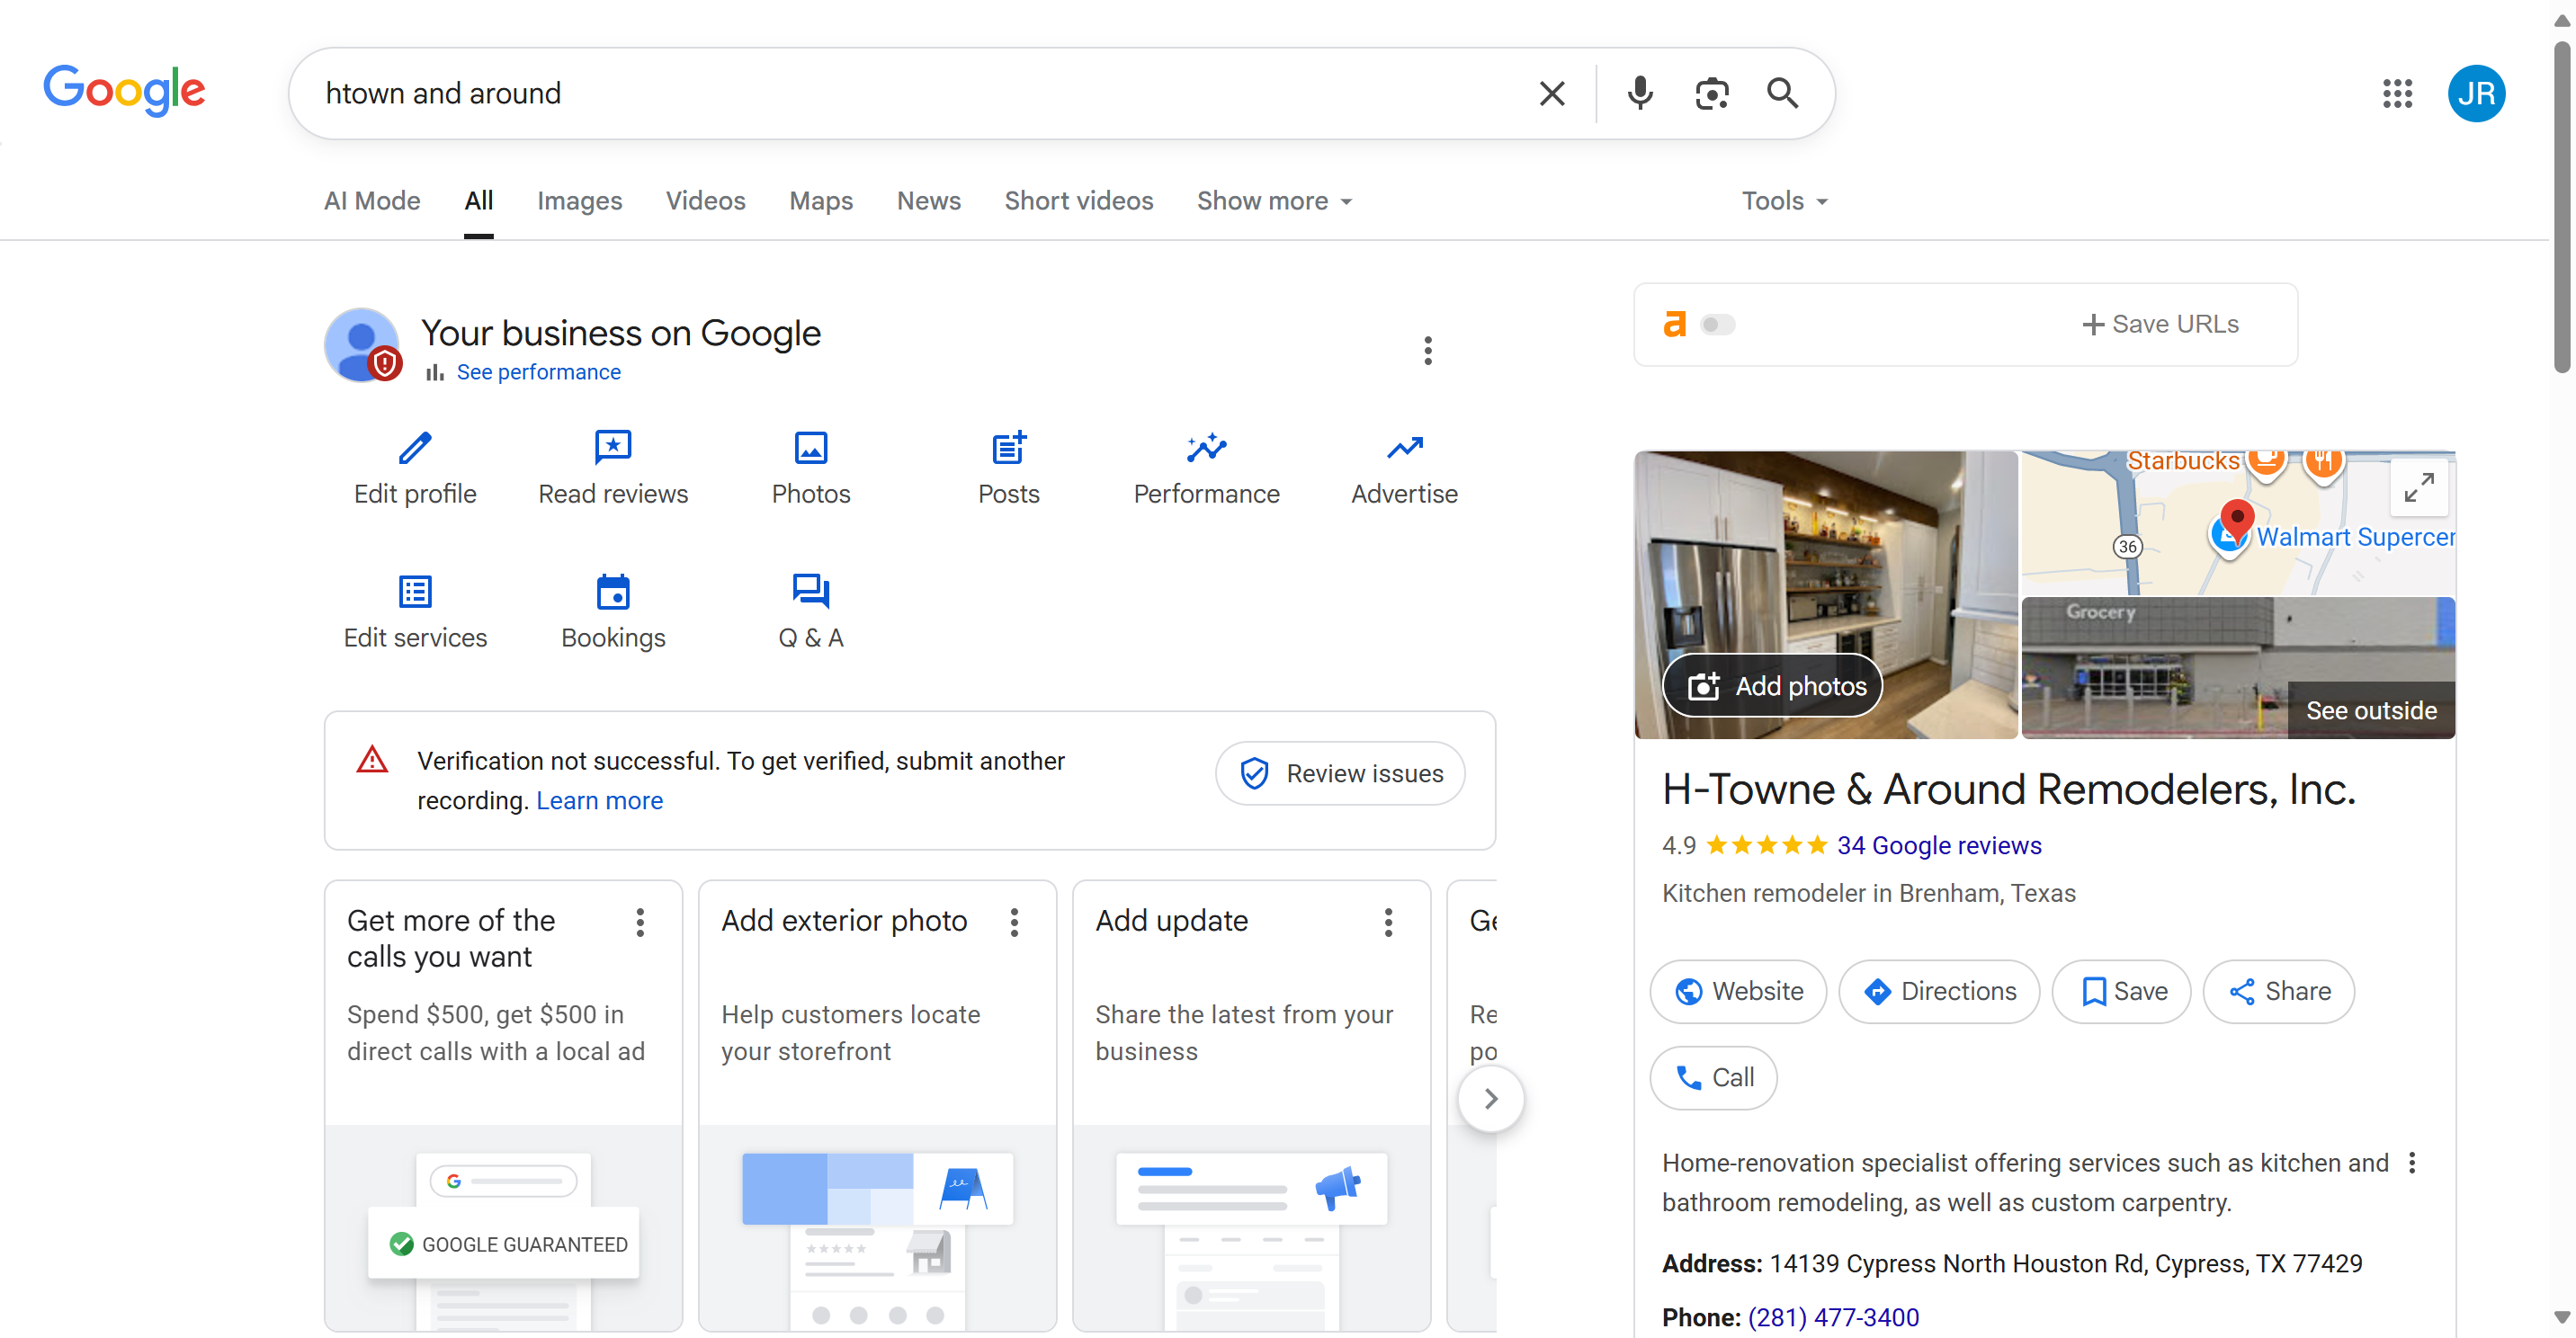Open the Tools dropdown
The height and width of the screenshot is (1338, 2576).
(1784, 201)
